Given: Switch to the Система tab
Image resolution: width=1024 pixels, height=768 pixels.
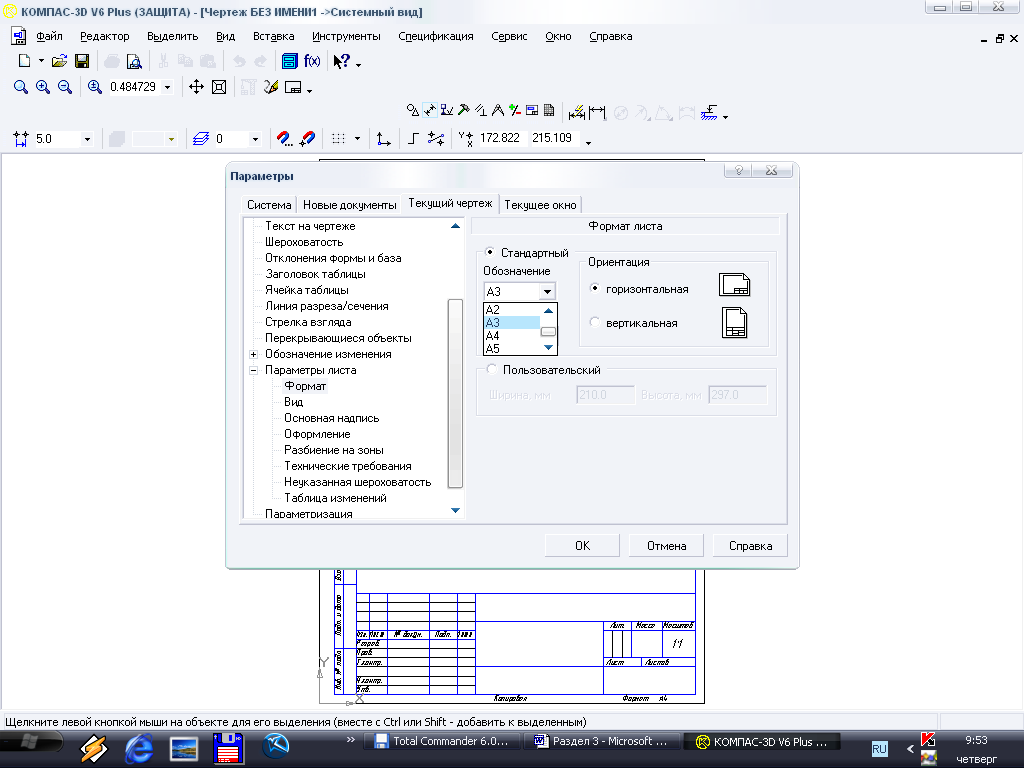Looking at the screenshot, I should click(268, 205).
